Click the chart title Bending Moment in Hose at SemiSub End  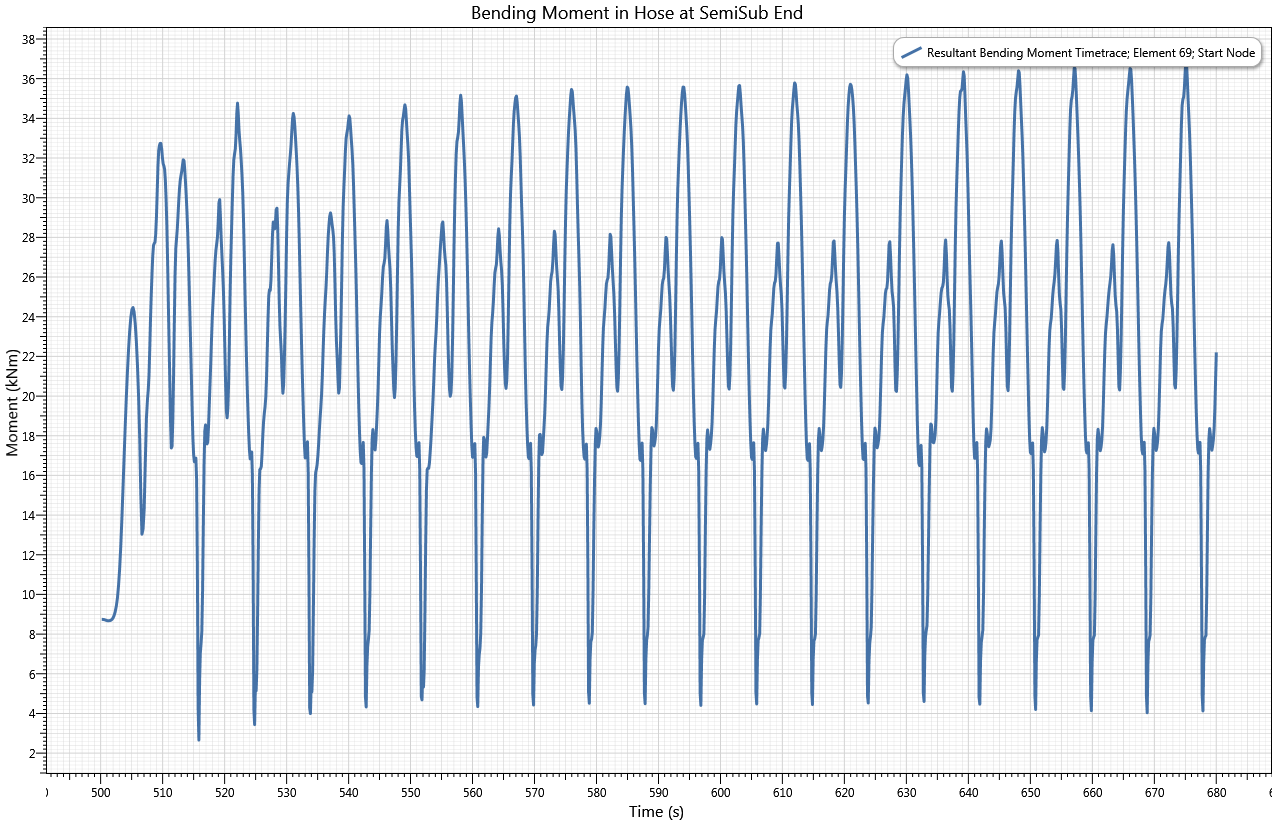637,13
